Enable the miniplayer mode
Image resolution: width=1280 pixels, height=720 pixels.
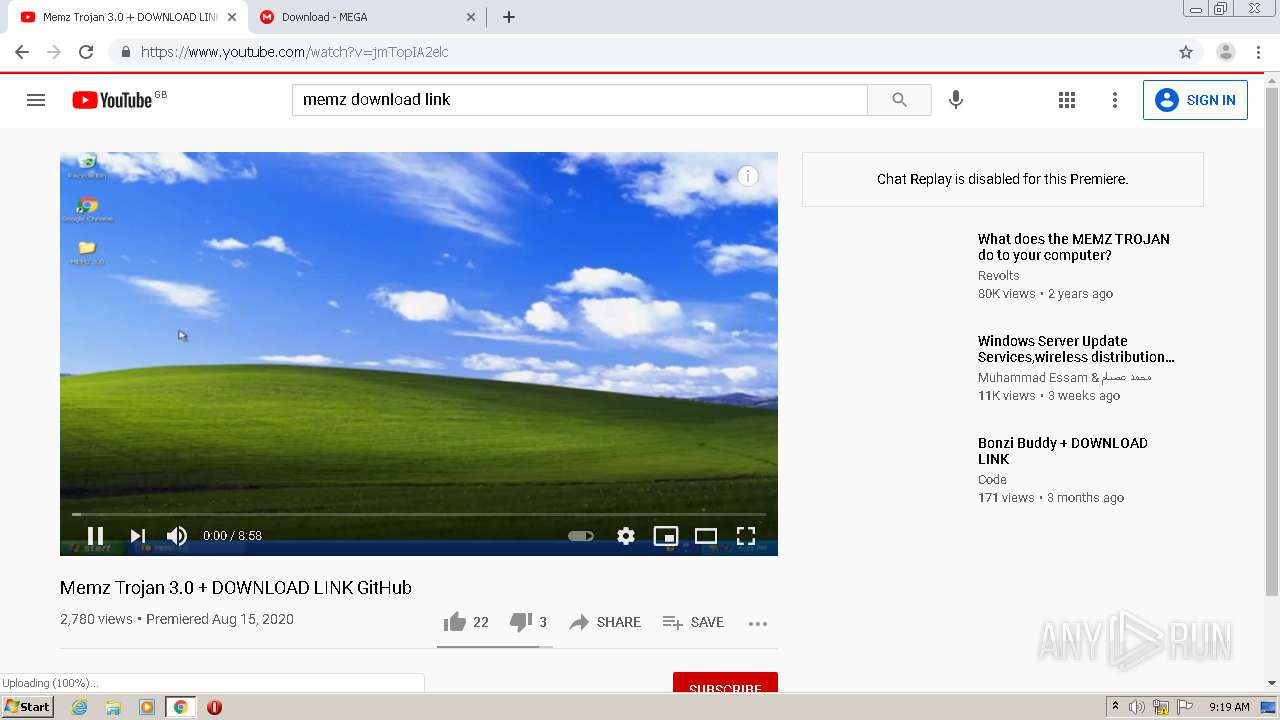(666, 536)
